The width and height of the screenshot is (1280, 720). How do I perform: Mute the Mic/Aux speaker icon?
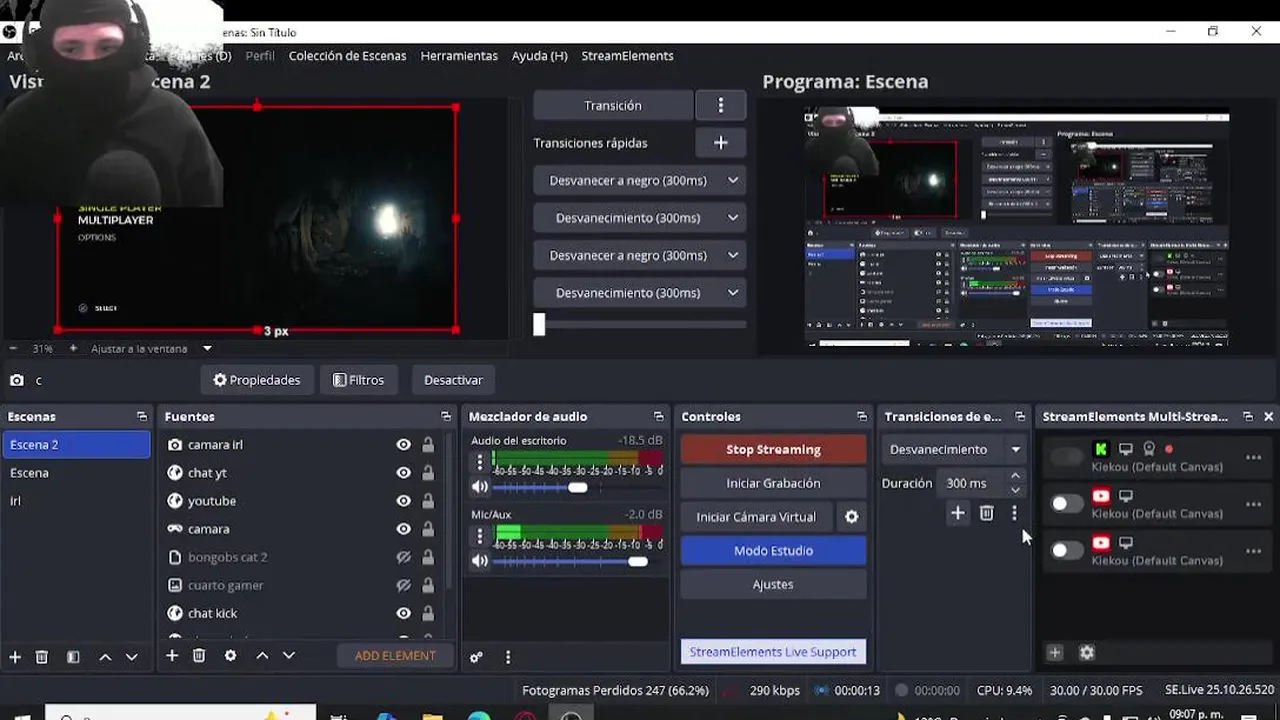(480, 561)
